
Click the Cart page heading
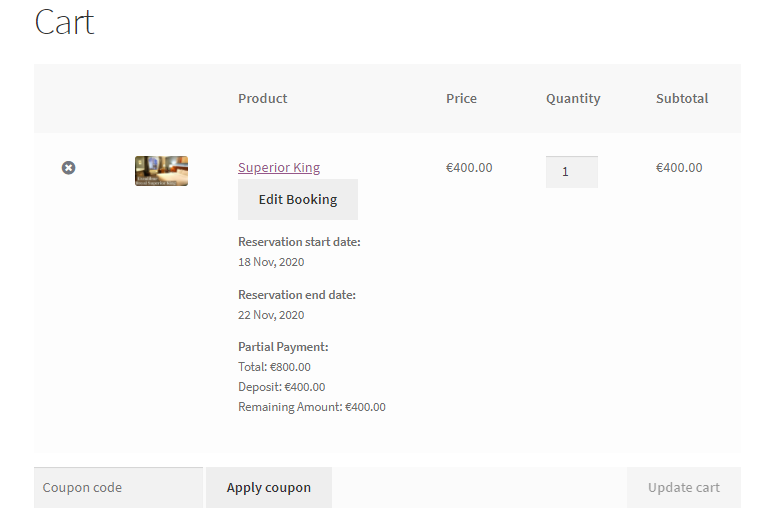point(64,22)
